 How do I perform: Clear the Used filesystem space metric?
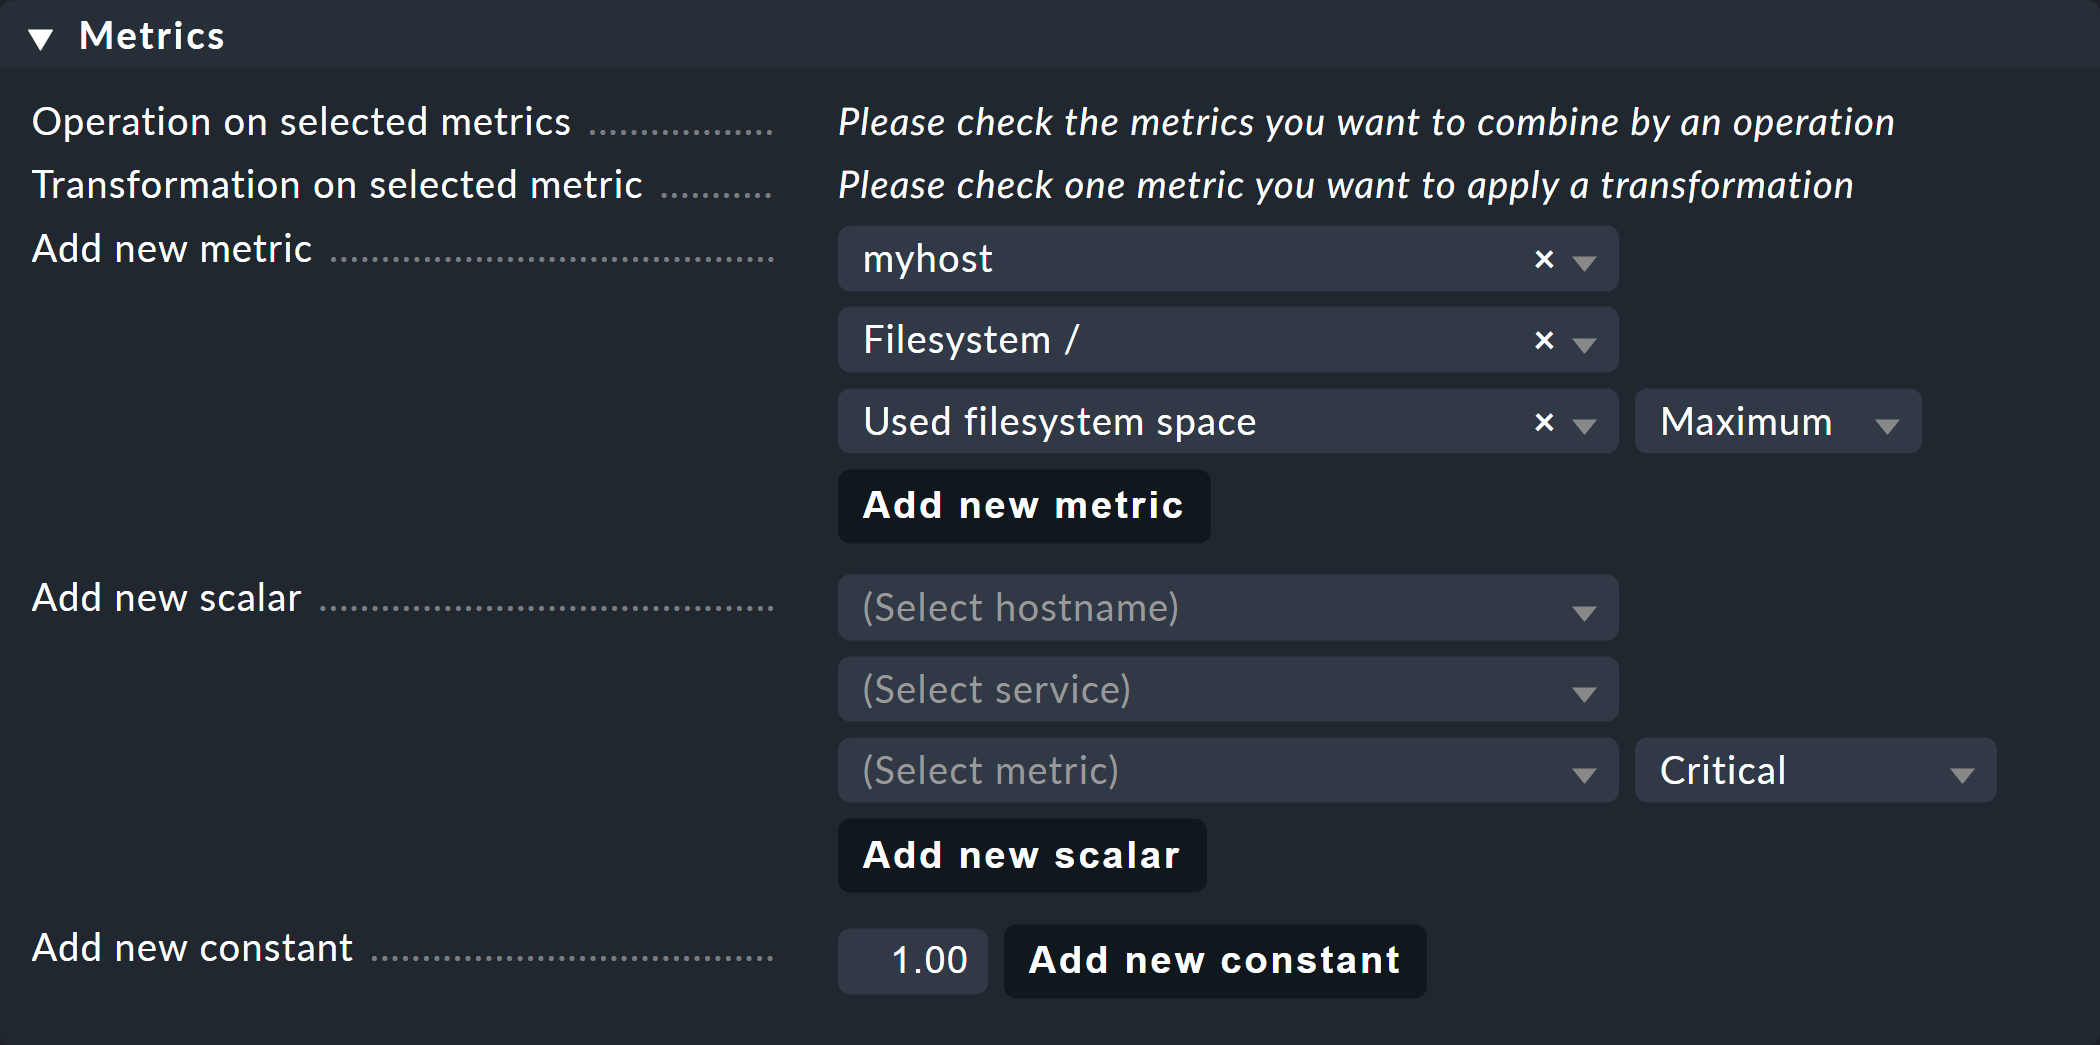[1543, 421]
